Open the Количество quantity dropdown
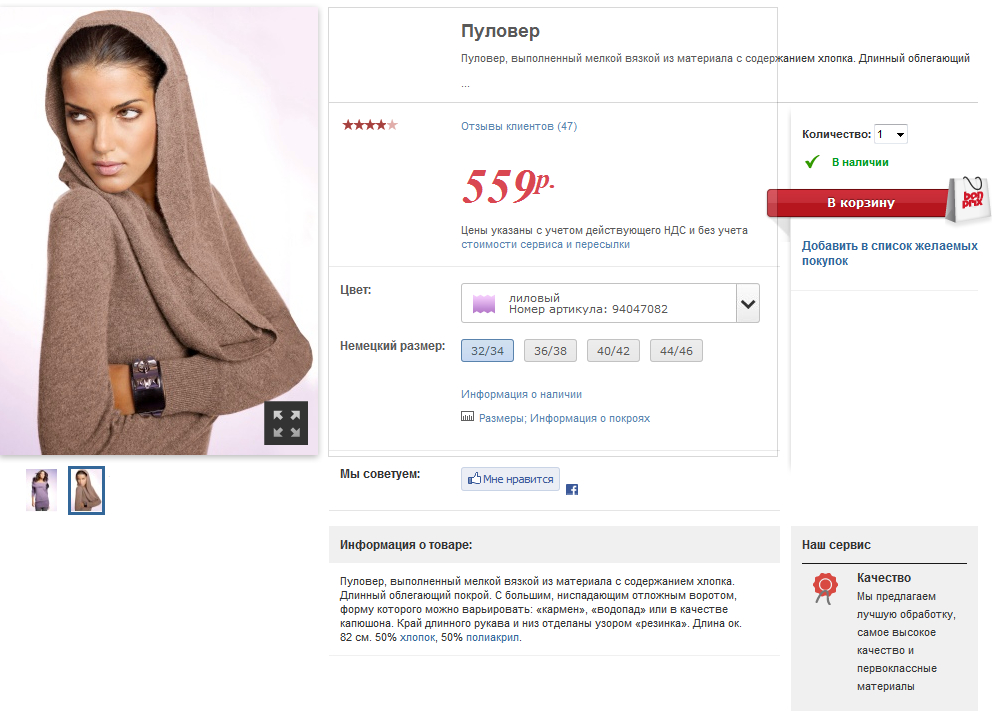Viewport: 995px width, 720px height. click(890, 134)
